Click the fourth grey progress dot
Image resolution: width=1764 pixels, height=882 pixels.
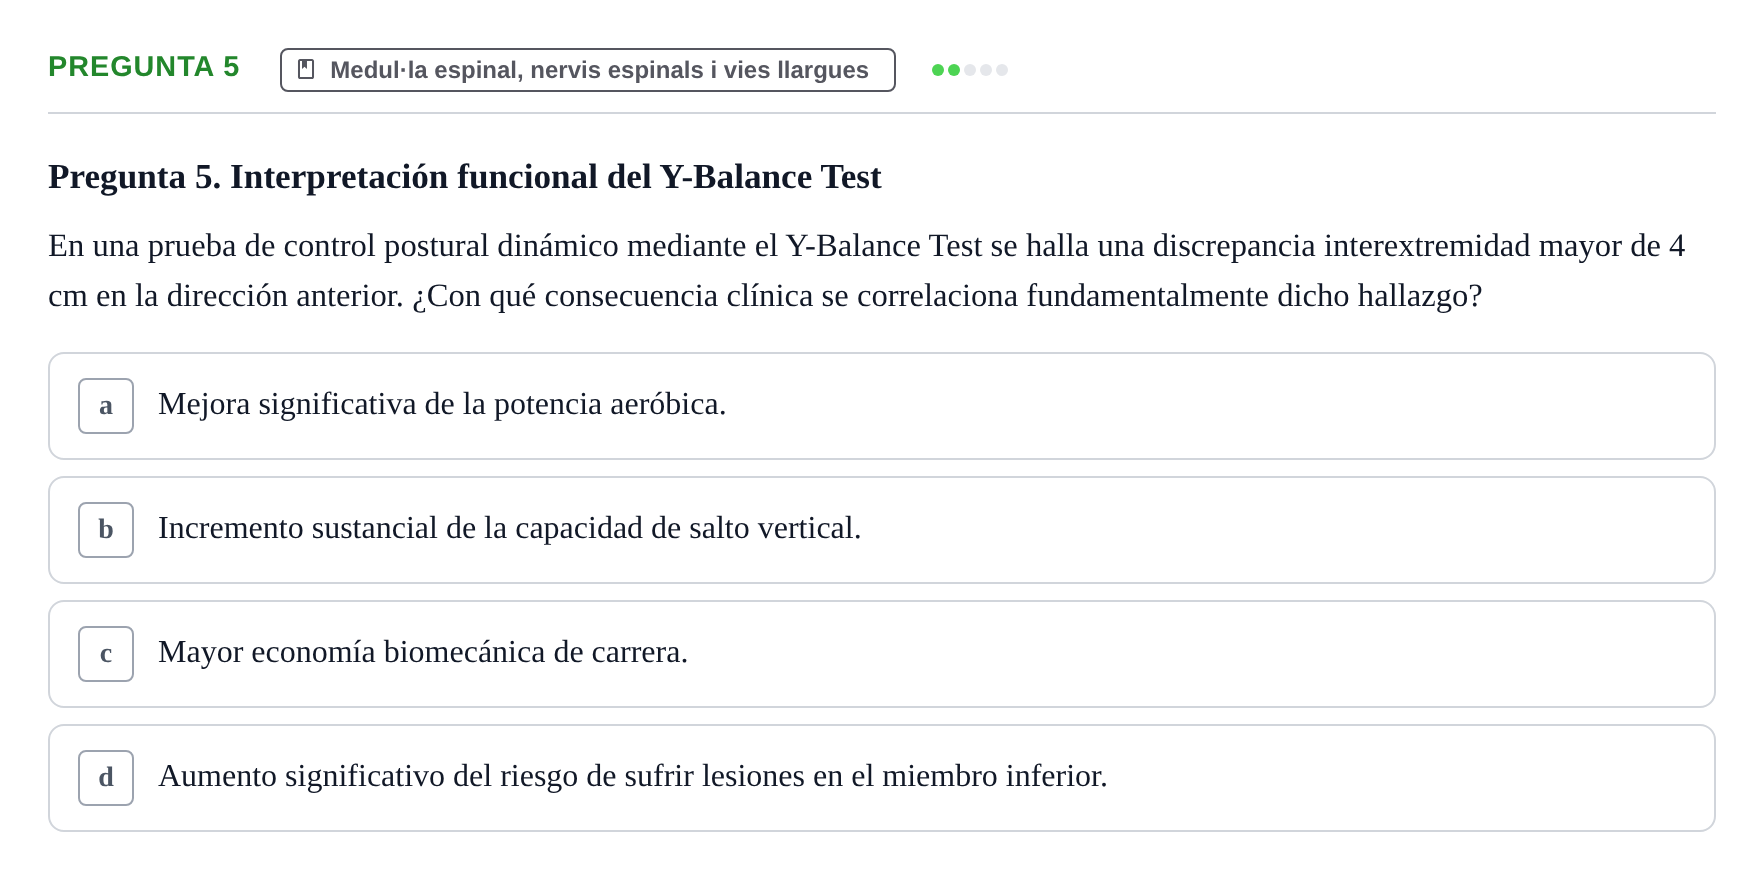pos(986,70)
